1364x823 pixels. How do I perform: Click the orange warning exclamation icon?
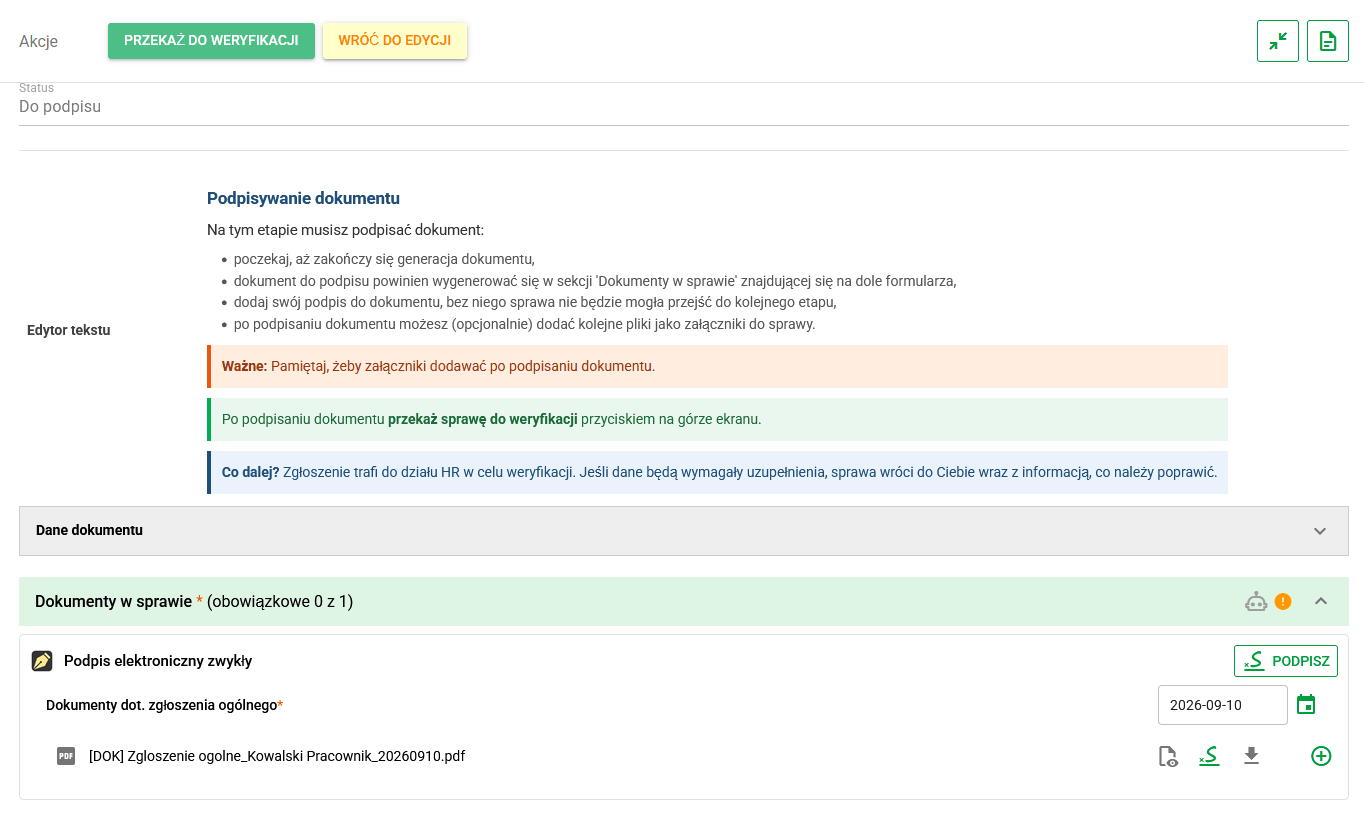click(x=1283, y=602)
